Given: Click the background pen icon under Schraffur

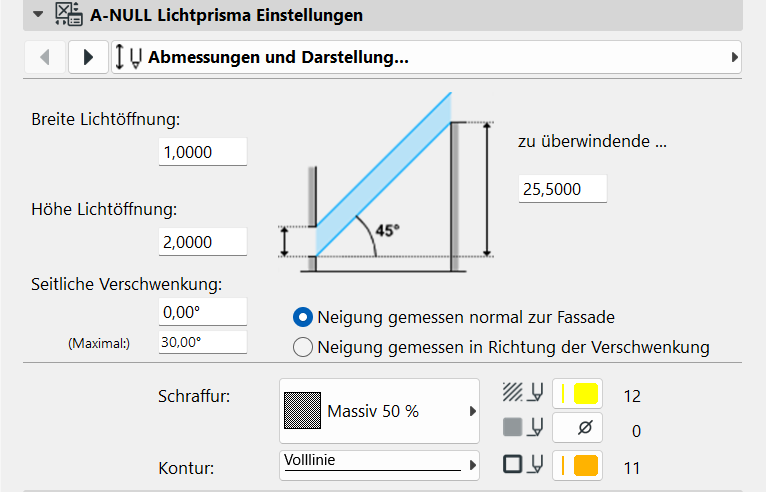Looking at the screenshot, I should 521,430.
